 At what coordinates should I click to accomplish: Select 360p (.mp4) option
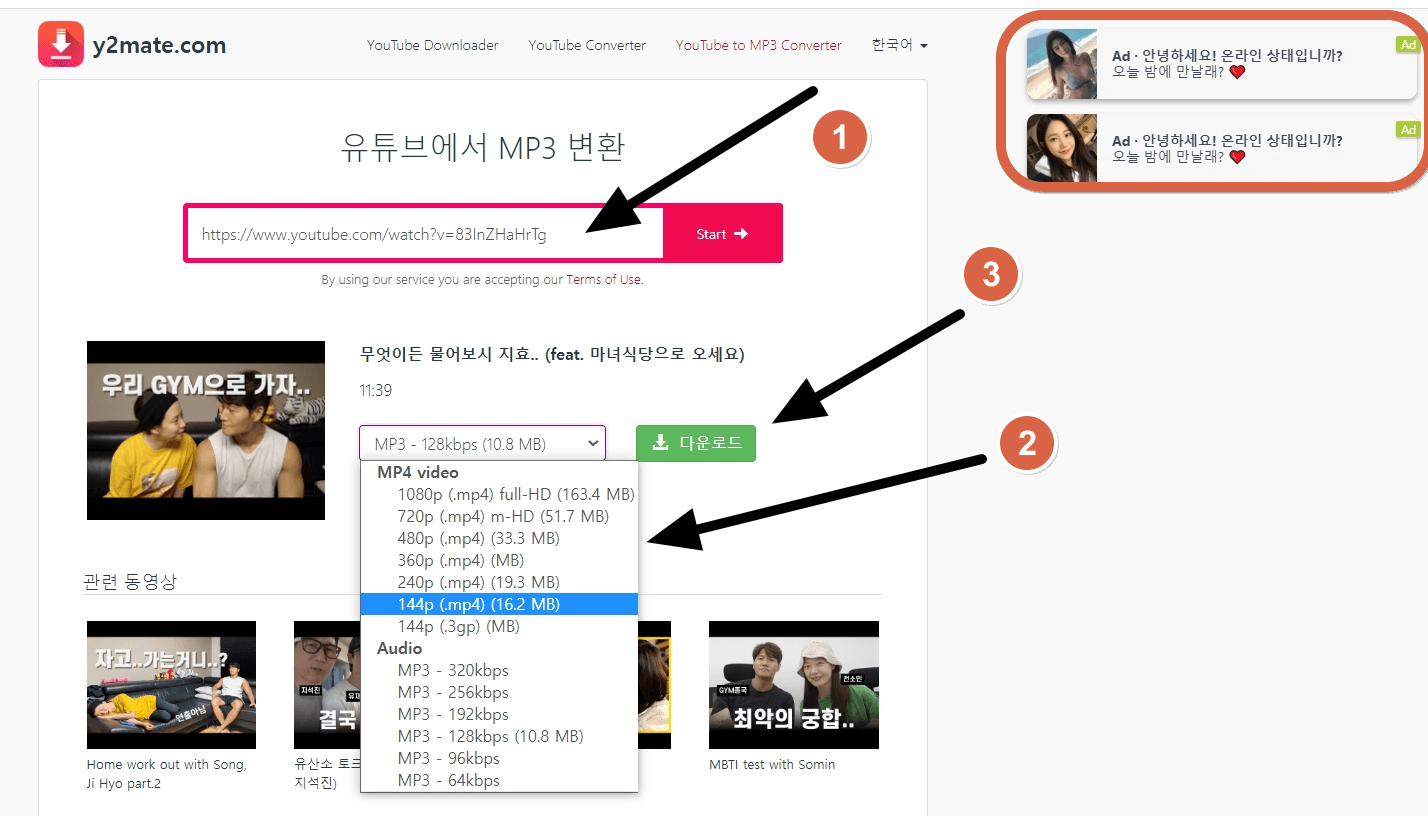(499, 560)
